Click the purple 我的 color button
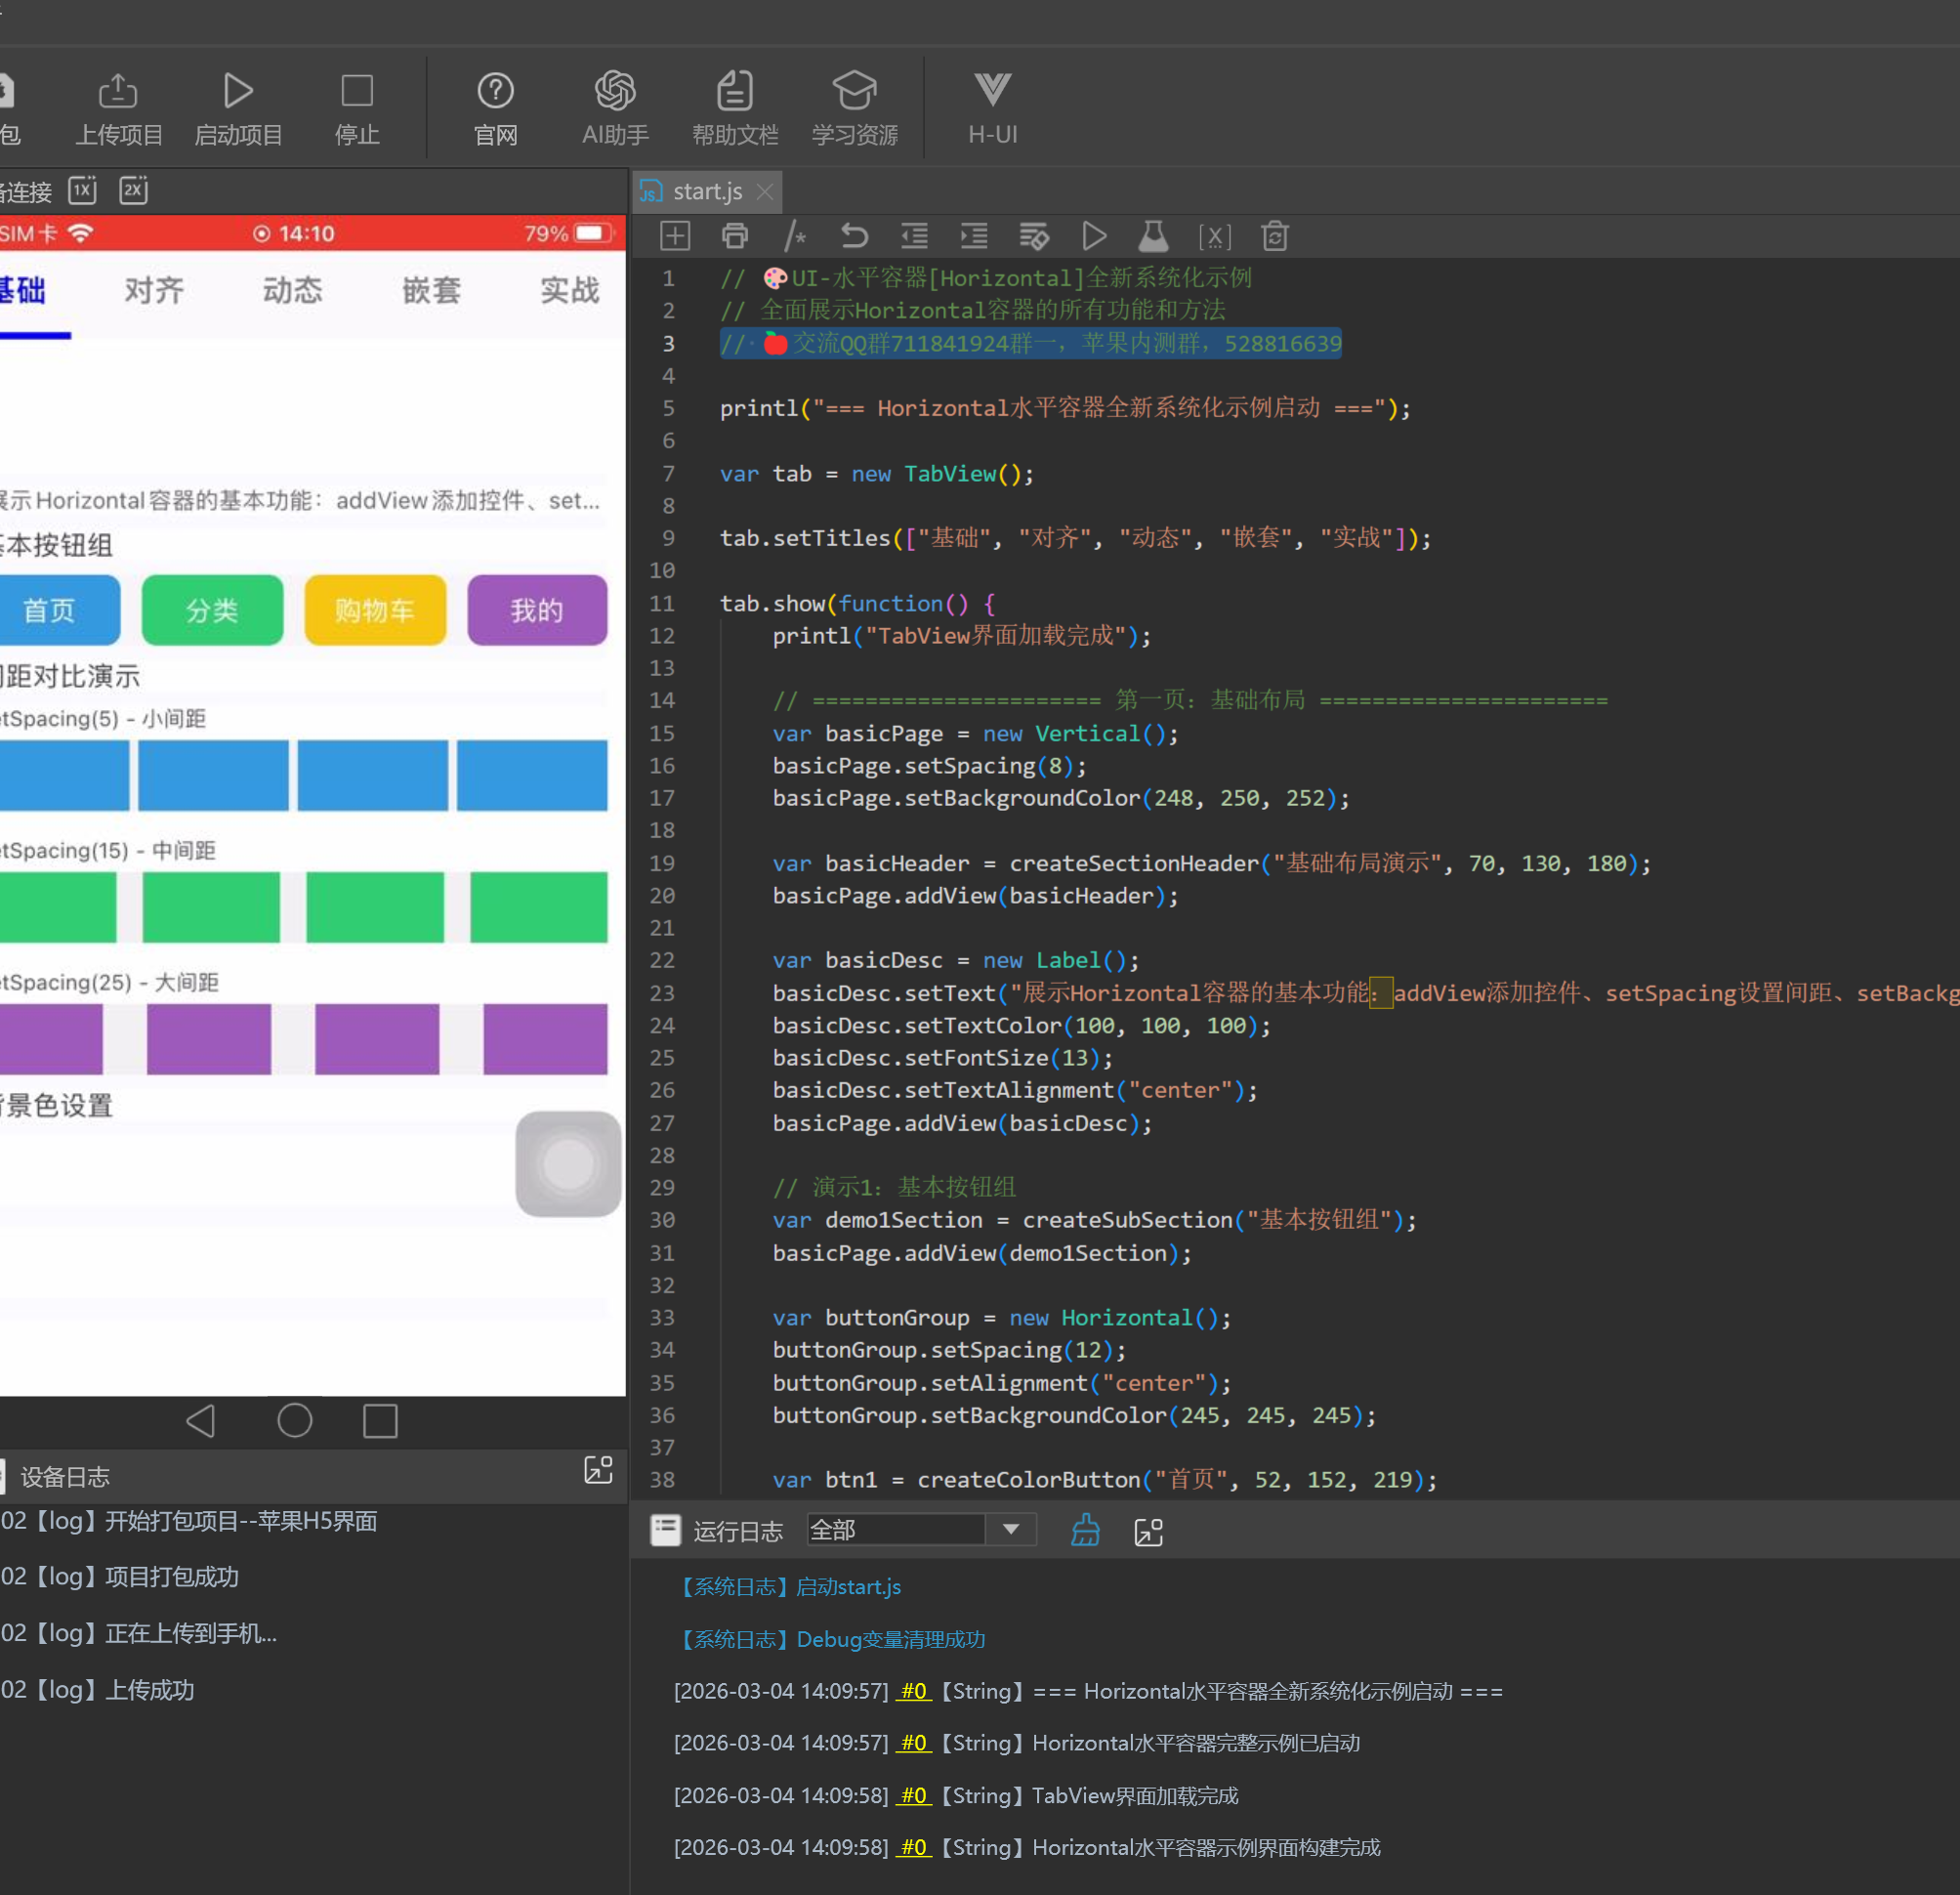1960x1895 pixels. [x=537, y=610]
